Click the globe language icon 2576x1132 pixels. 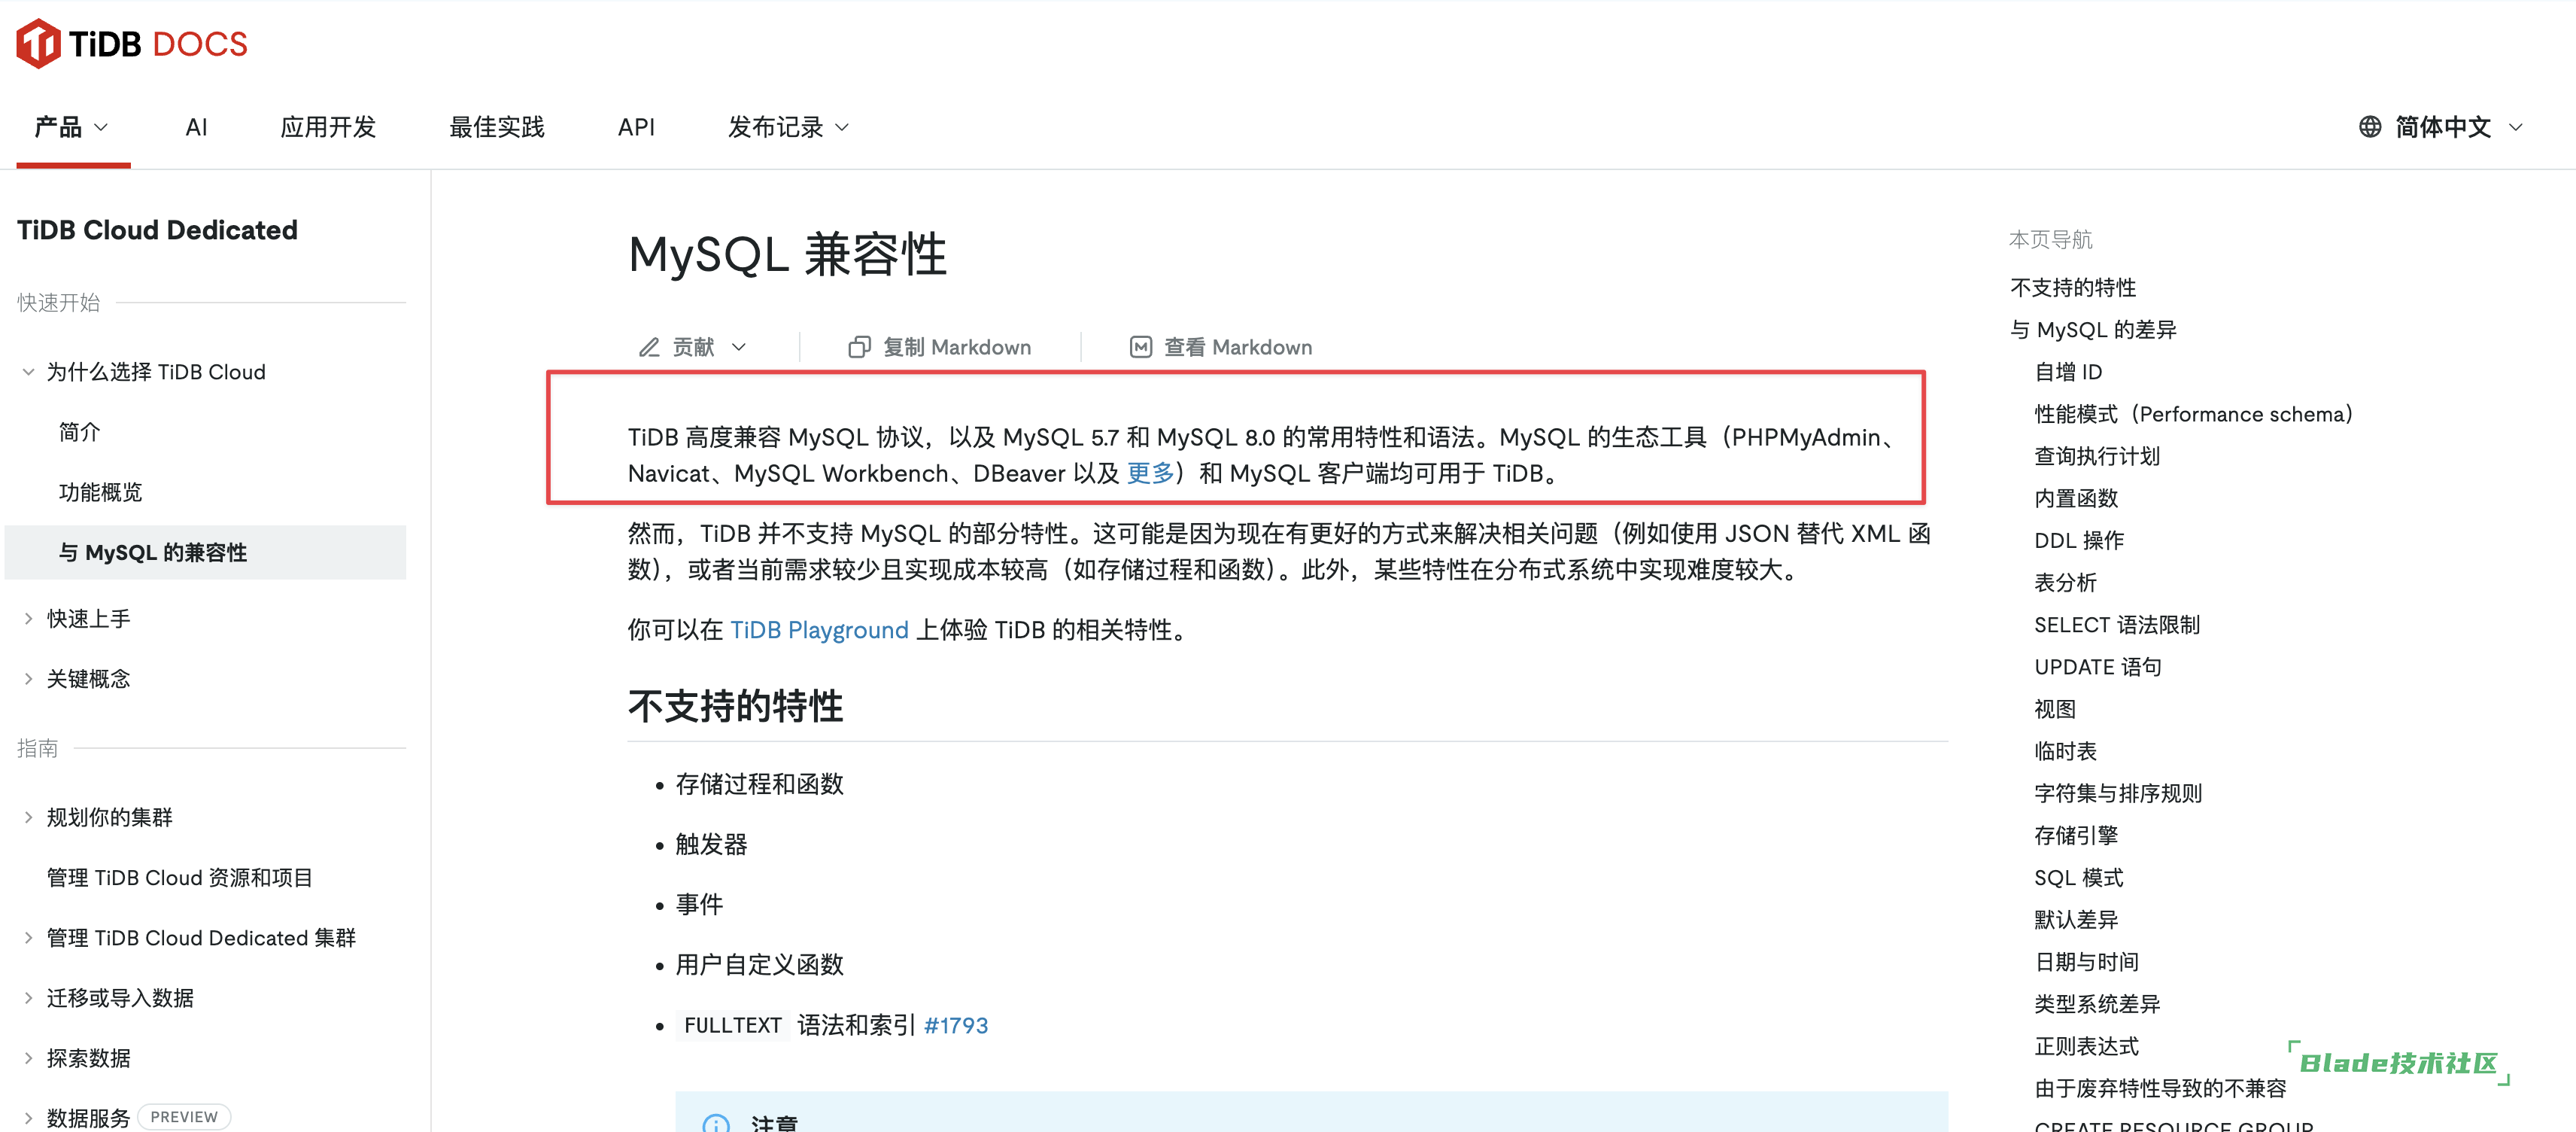(x=2369, y=127)
